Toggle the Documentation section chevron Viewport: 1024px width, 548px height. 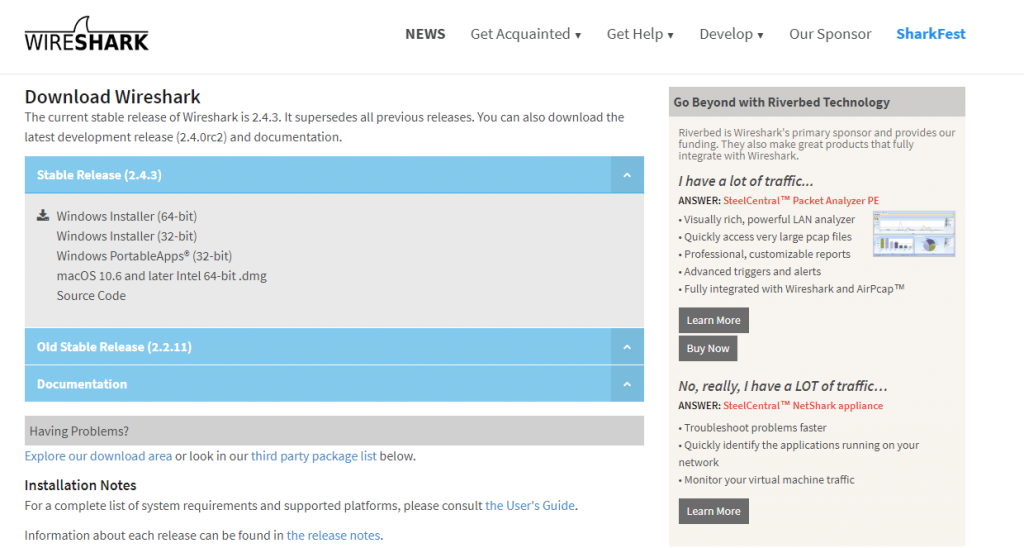tap(627, 384)
